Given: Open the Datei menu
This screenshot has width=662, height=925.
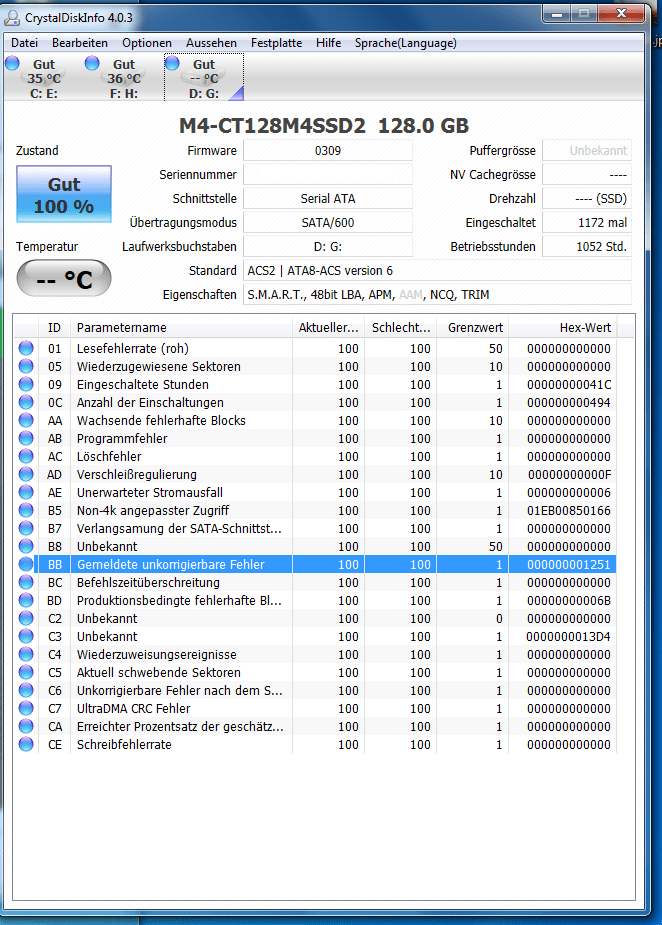Looking at the screenshot, I should click(x=24, y=43).
